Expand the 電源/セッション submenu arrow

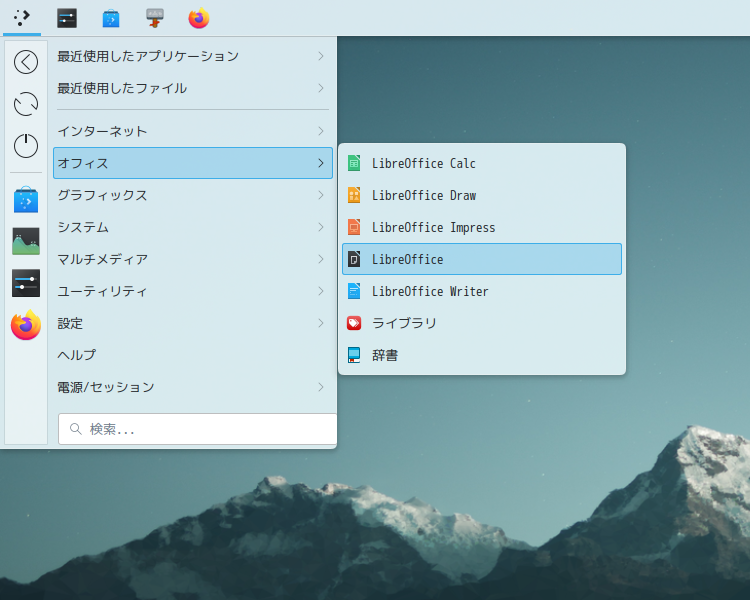(x=321, y=387)
